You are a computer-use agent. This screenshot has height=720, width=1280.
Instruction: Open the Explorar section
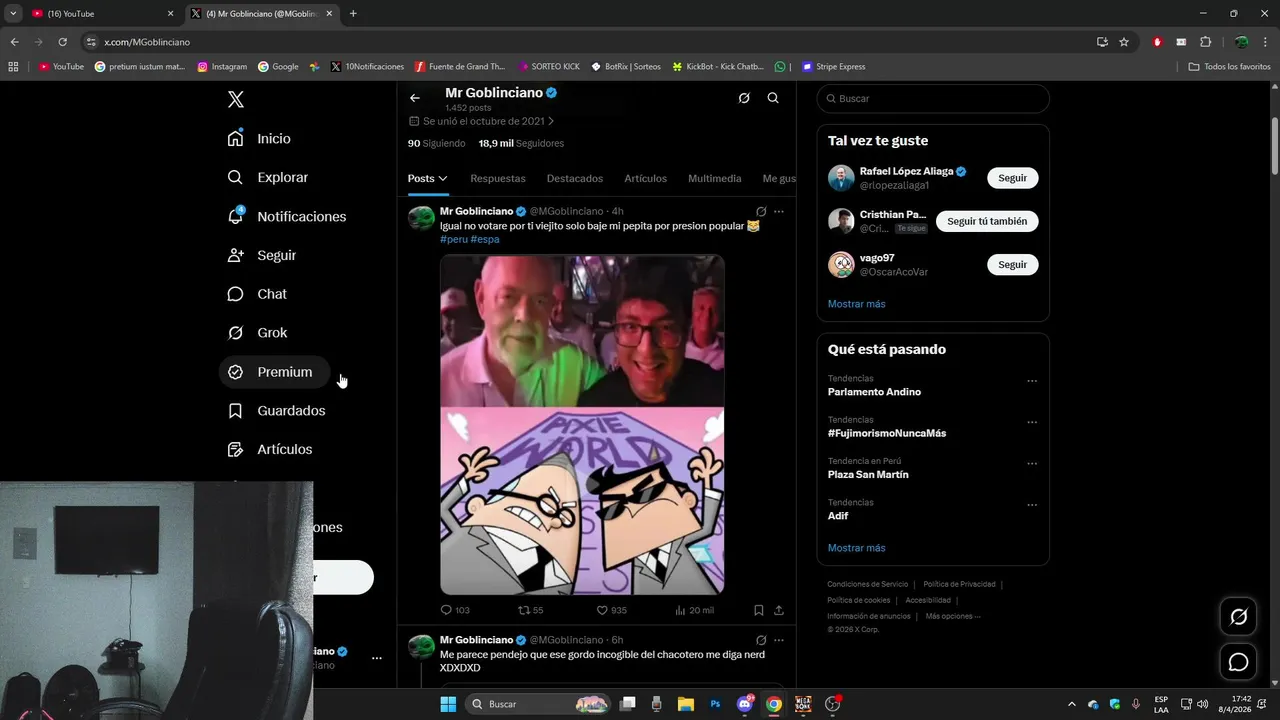pyautogui.click(x=268, y=178)
